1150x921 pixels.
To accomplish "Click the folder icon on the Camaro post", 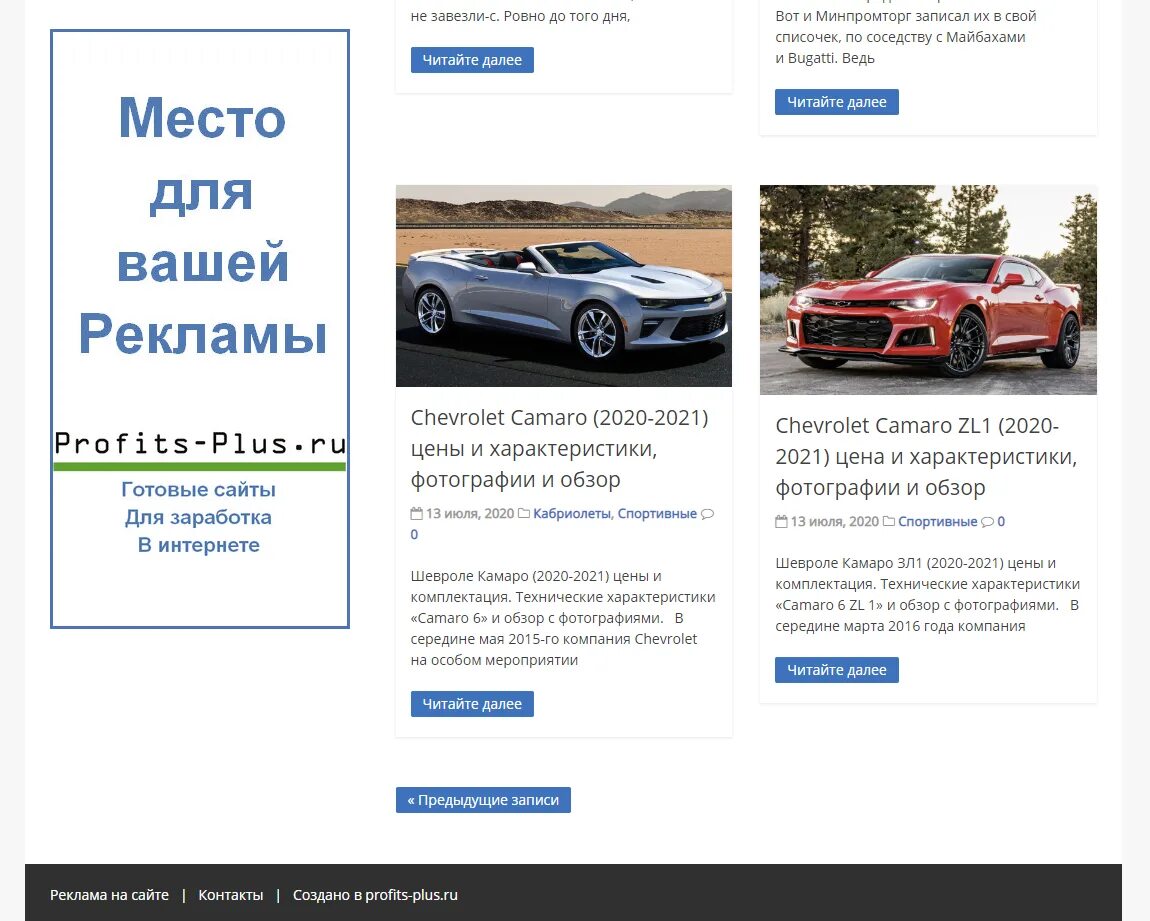I will pyautogui.click(x=524, y=513).
